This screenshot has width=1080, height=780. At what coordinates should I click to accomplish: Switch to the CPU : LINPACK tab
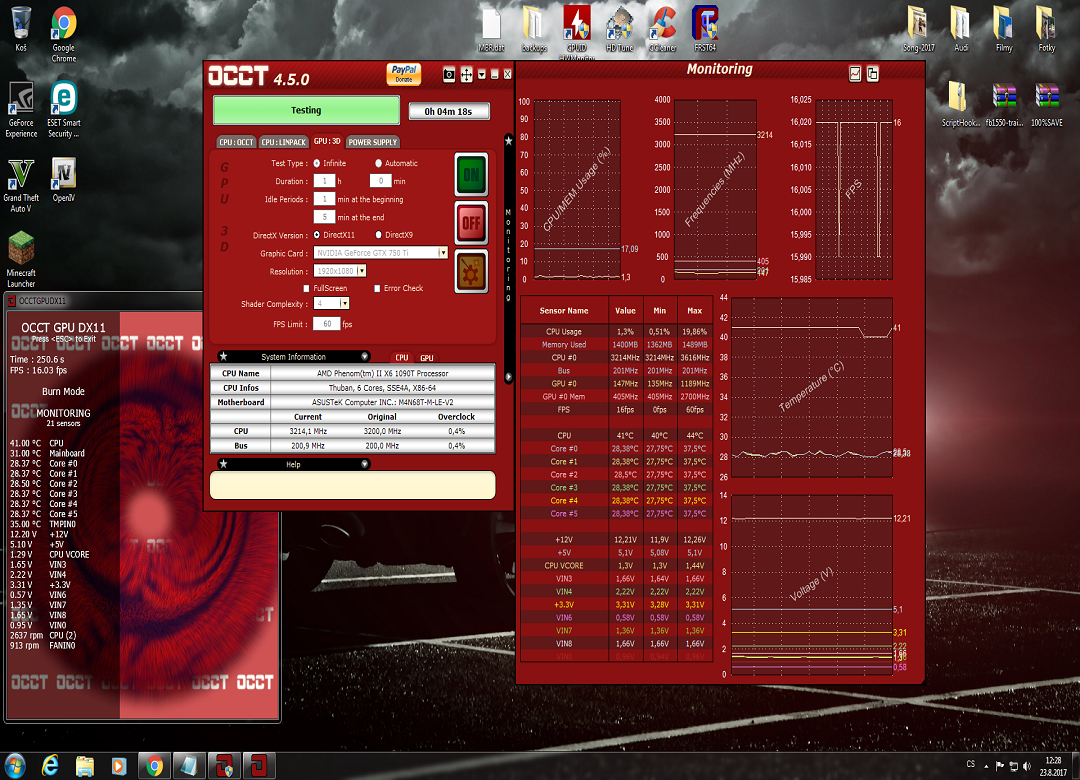[x=284, y=142]
